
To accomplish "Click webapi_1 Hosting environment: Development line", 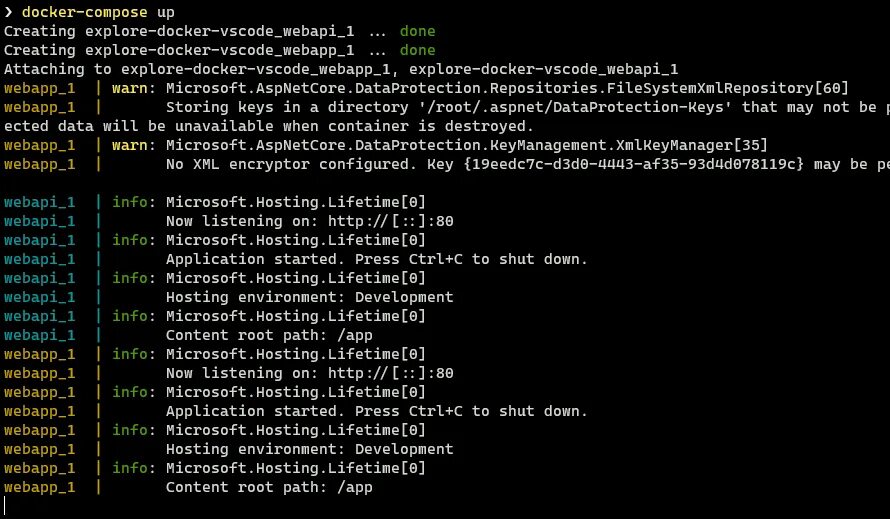I will pos(309,297).
